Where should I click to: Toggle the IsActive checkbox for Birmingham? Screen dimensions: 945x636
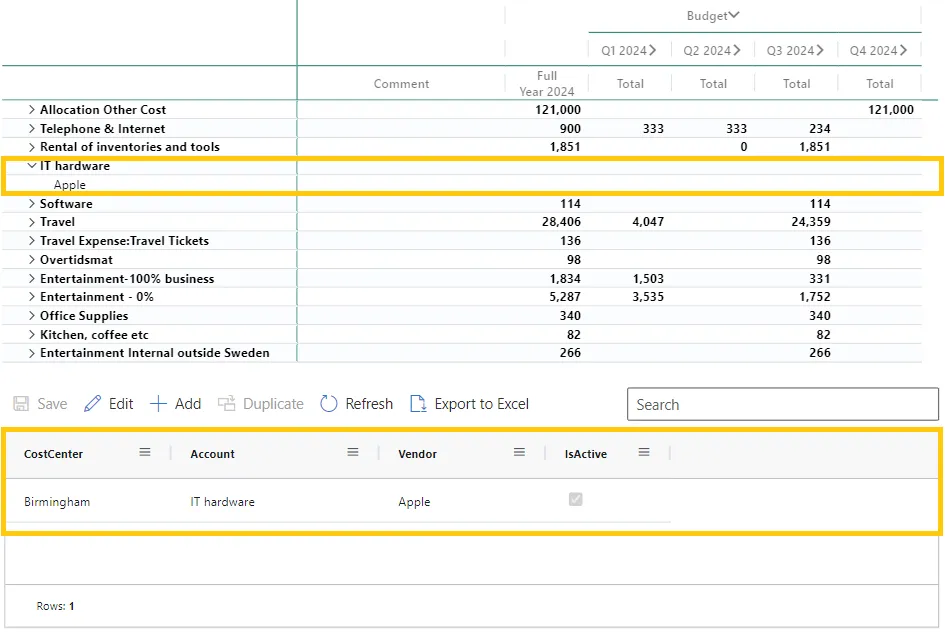pyautogui.click(x=576, y=499)
